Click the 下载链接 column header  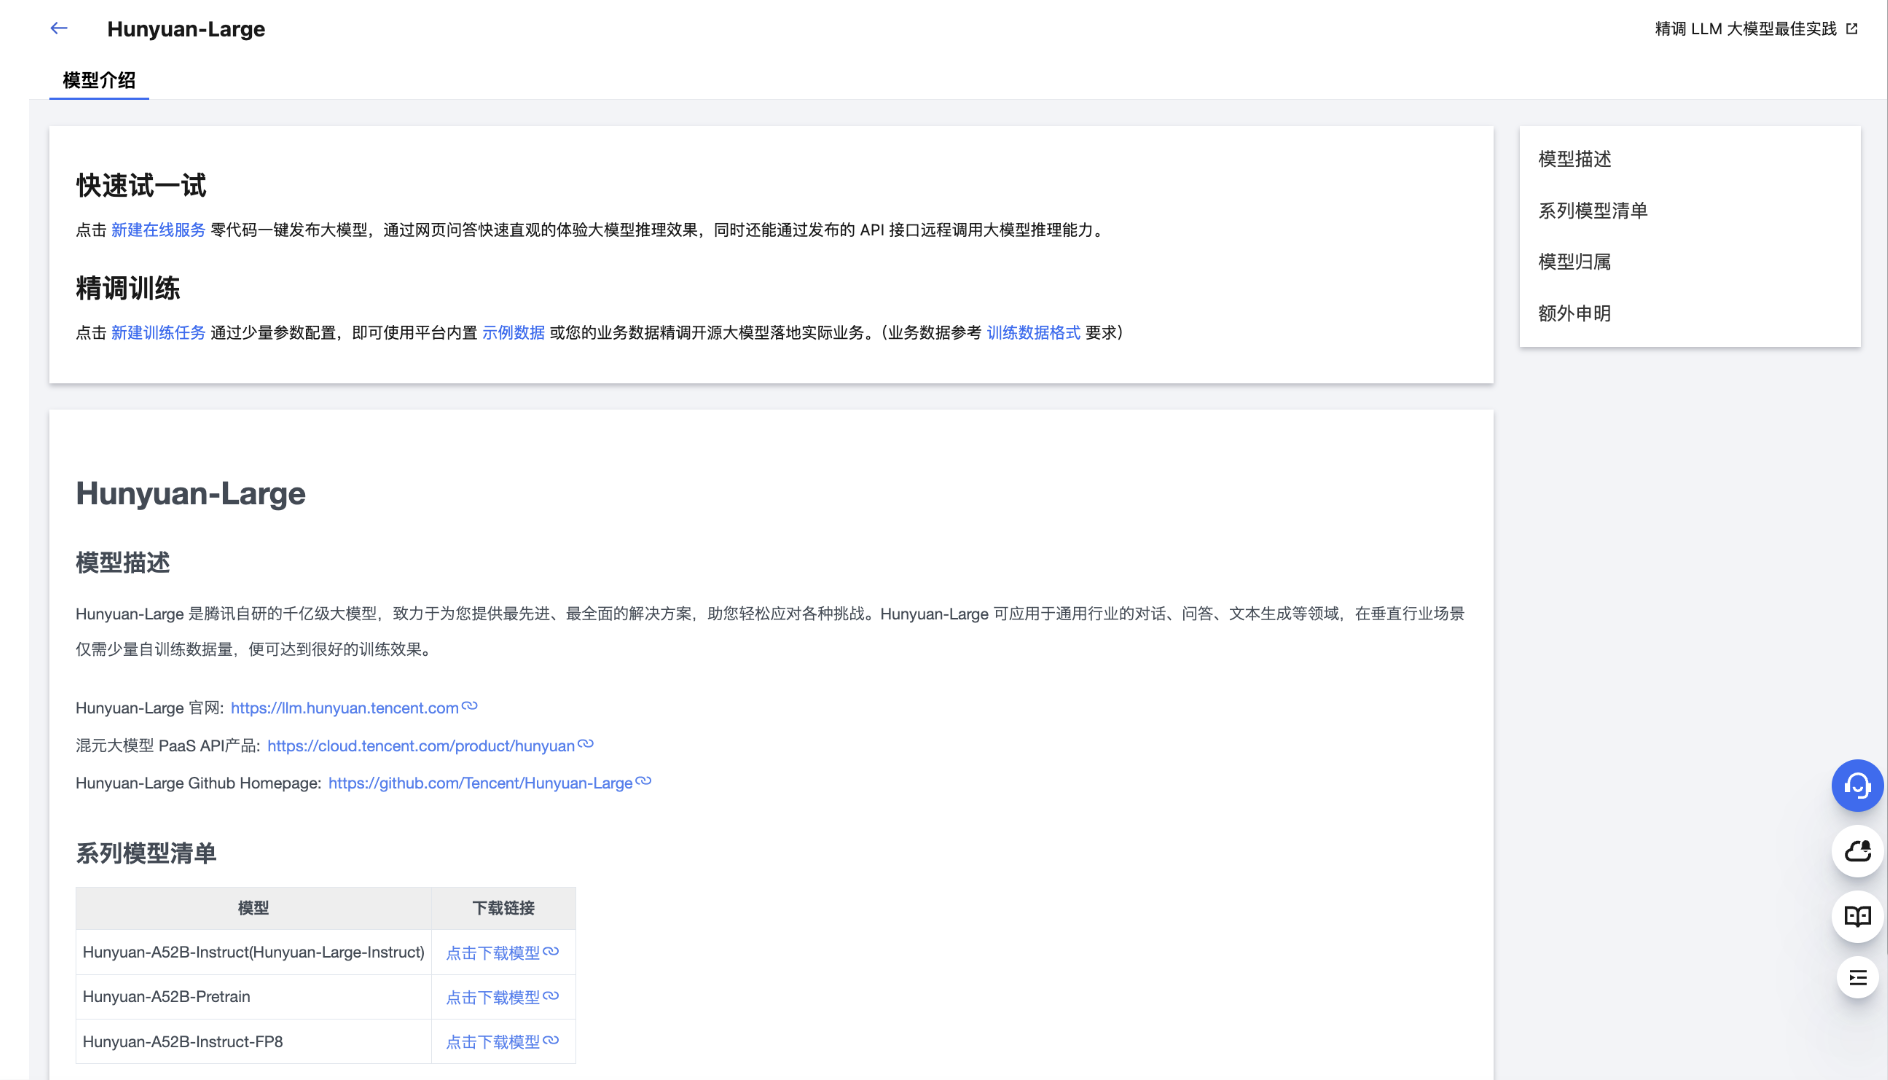point(504,908)
